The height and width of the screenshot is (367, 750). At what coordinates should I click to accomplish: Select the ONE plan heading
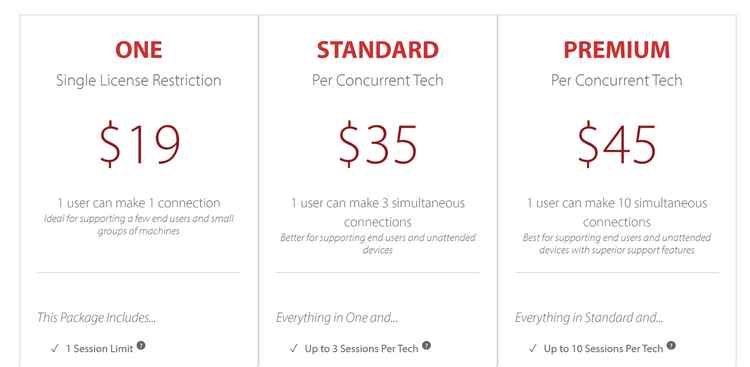139,50
